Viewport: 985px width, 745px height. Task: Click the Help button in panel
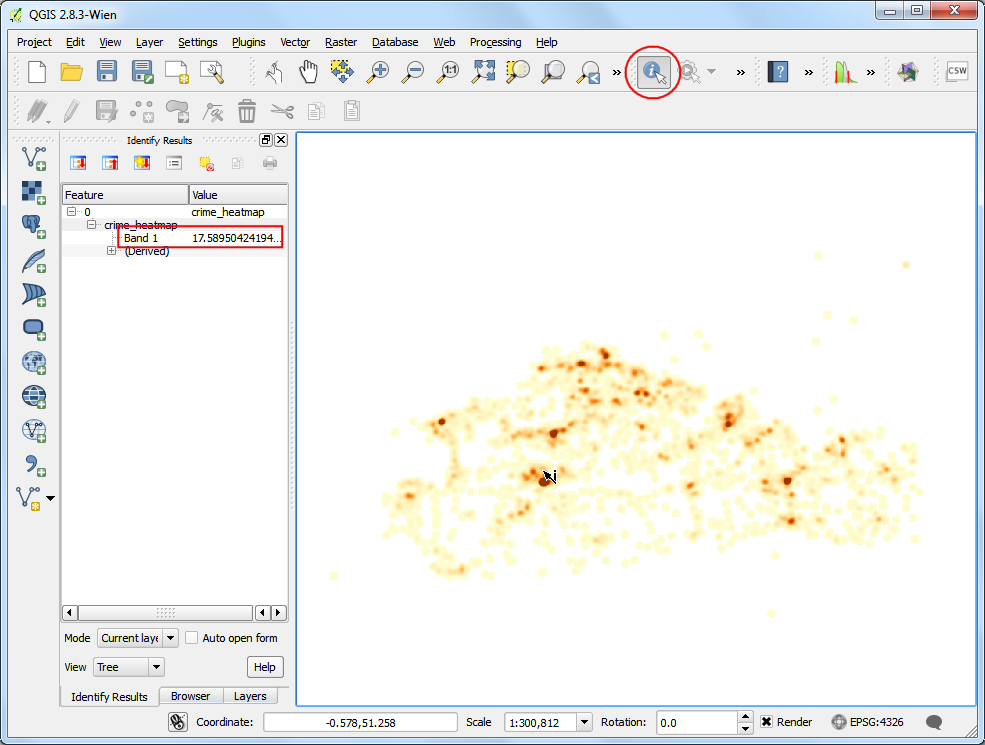tap(264, 667)
